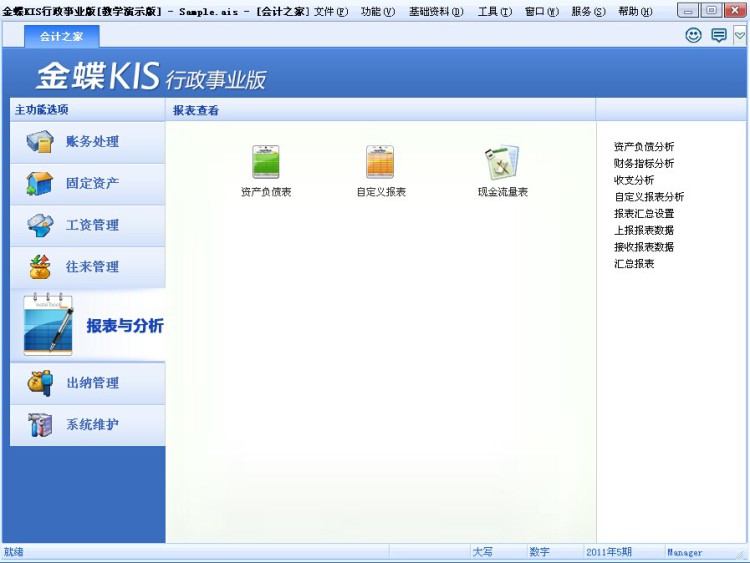The image size is (750, 563).
Task: Click the 2011年5期 status bar period
Action: tap(609, 552)
